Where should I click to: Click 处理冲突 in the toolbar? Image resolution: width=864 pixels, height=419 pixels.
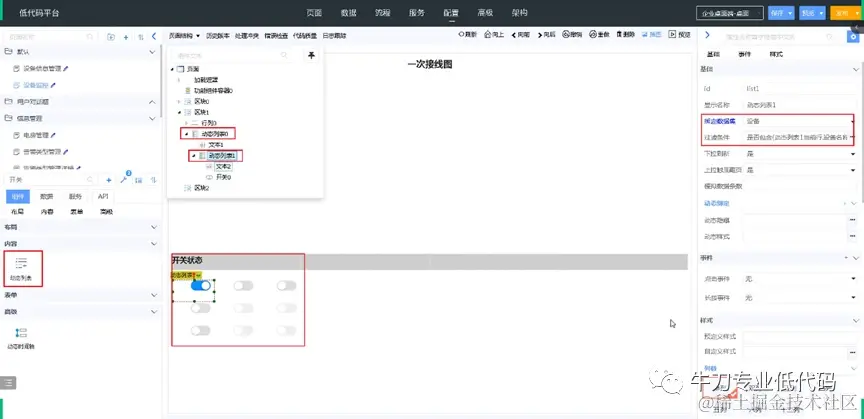tap(246, 35)
